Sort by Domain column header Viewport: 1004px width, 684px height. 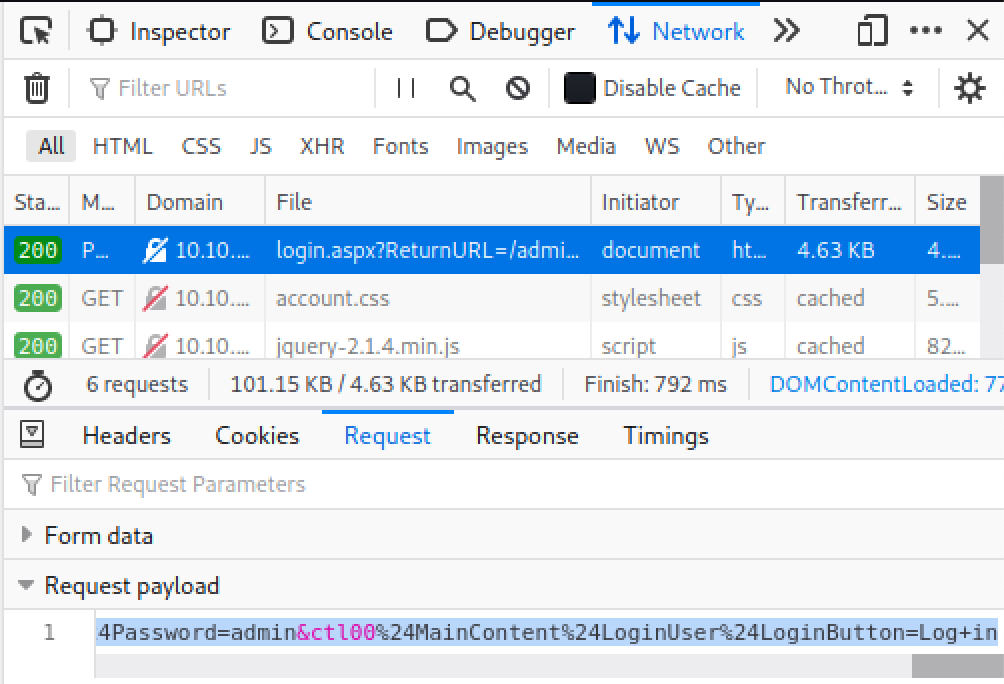(x=200, y=202)
